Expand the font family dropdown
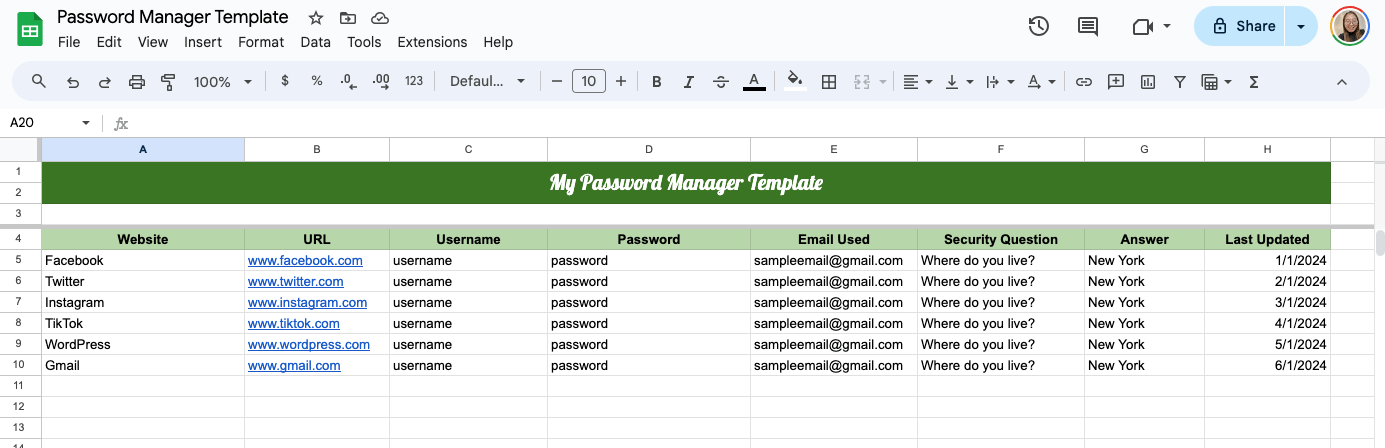This screenshot has width=1385, height=448. point(487,82)
